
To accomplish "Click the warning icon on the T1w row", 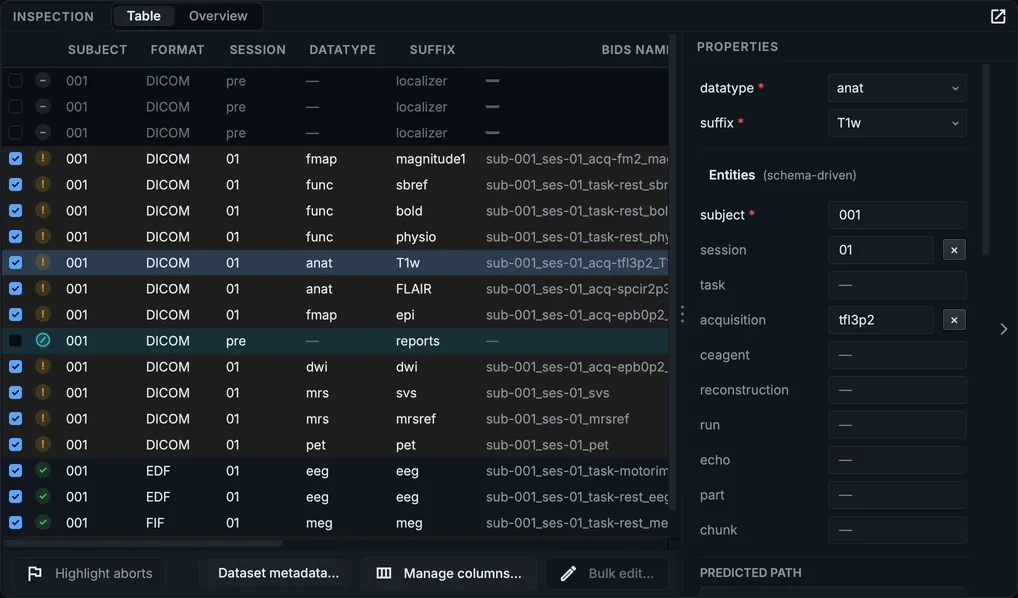I will point(43,262).
